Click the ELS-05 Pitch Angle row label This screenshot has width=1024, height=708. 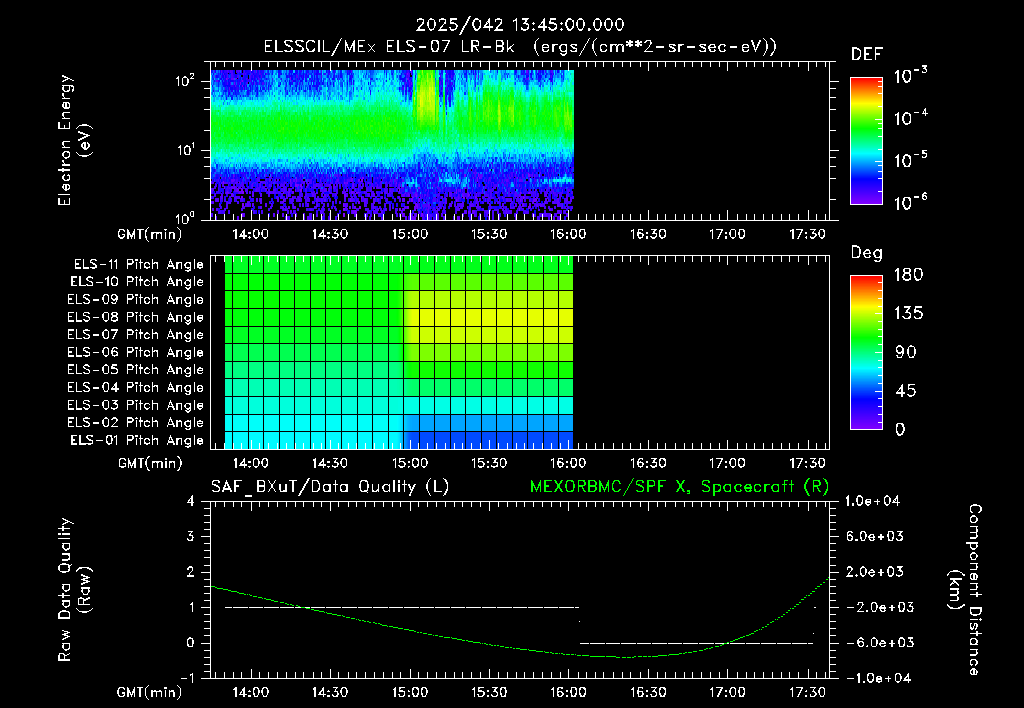tap(136, 370)
